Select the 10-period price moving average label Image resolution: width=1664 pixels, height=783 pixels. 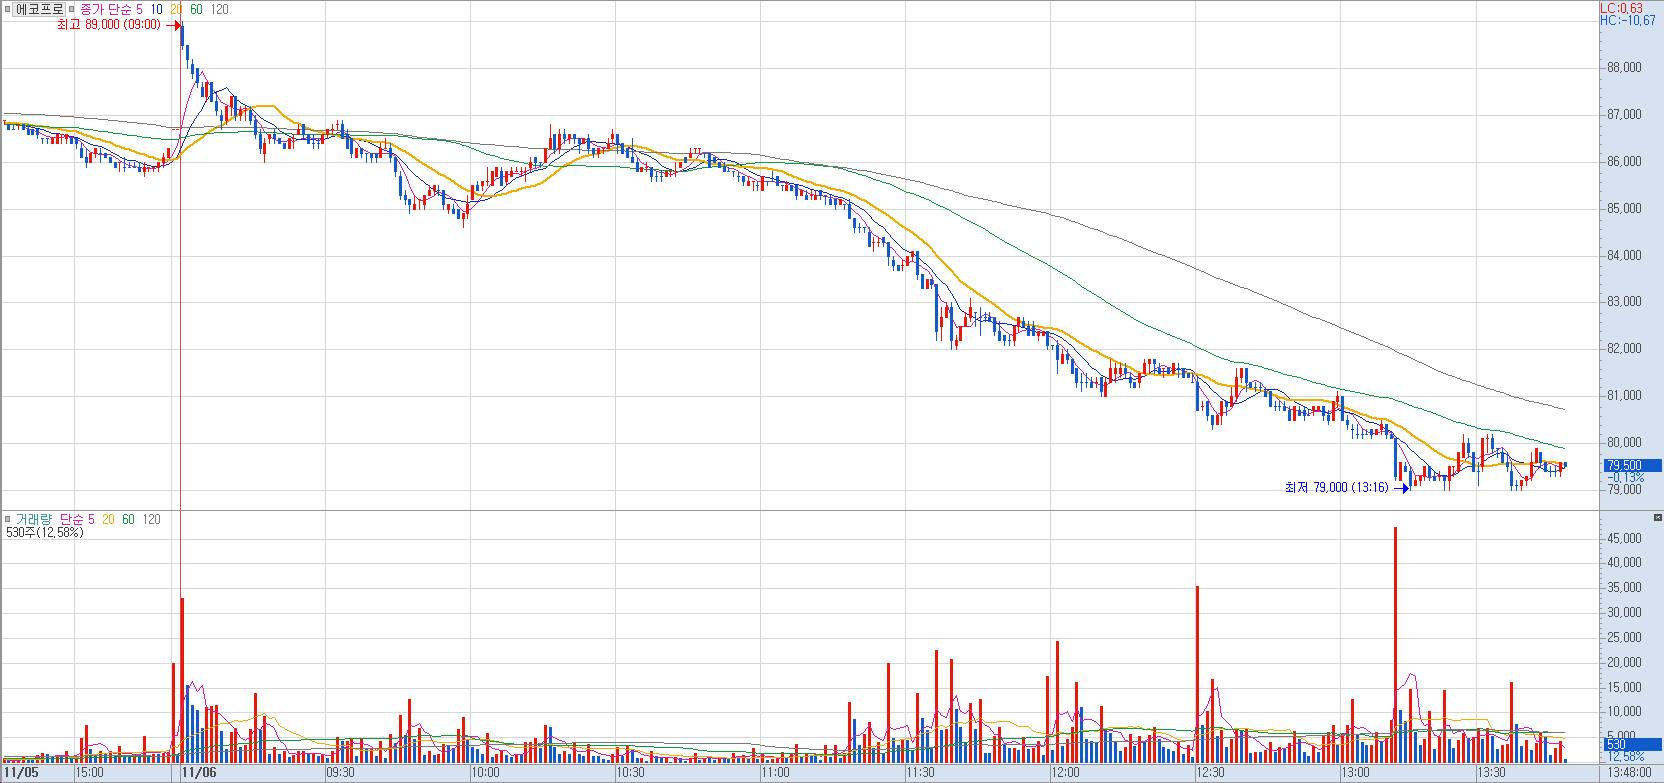coord(157,9)
